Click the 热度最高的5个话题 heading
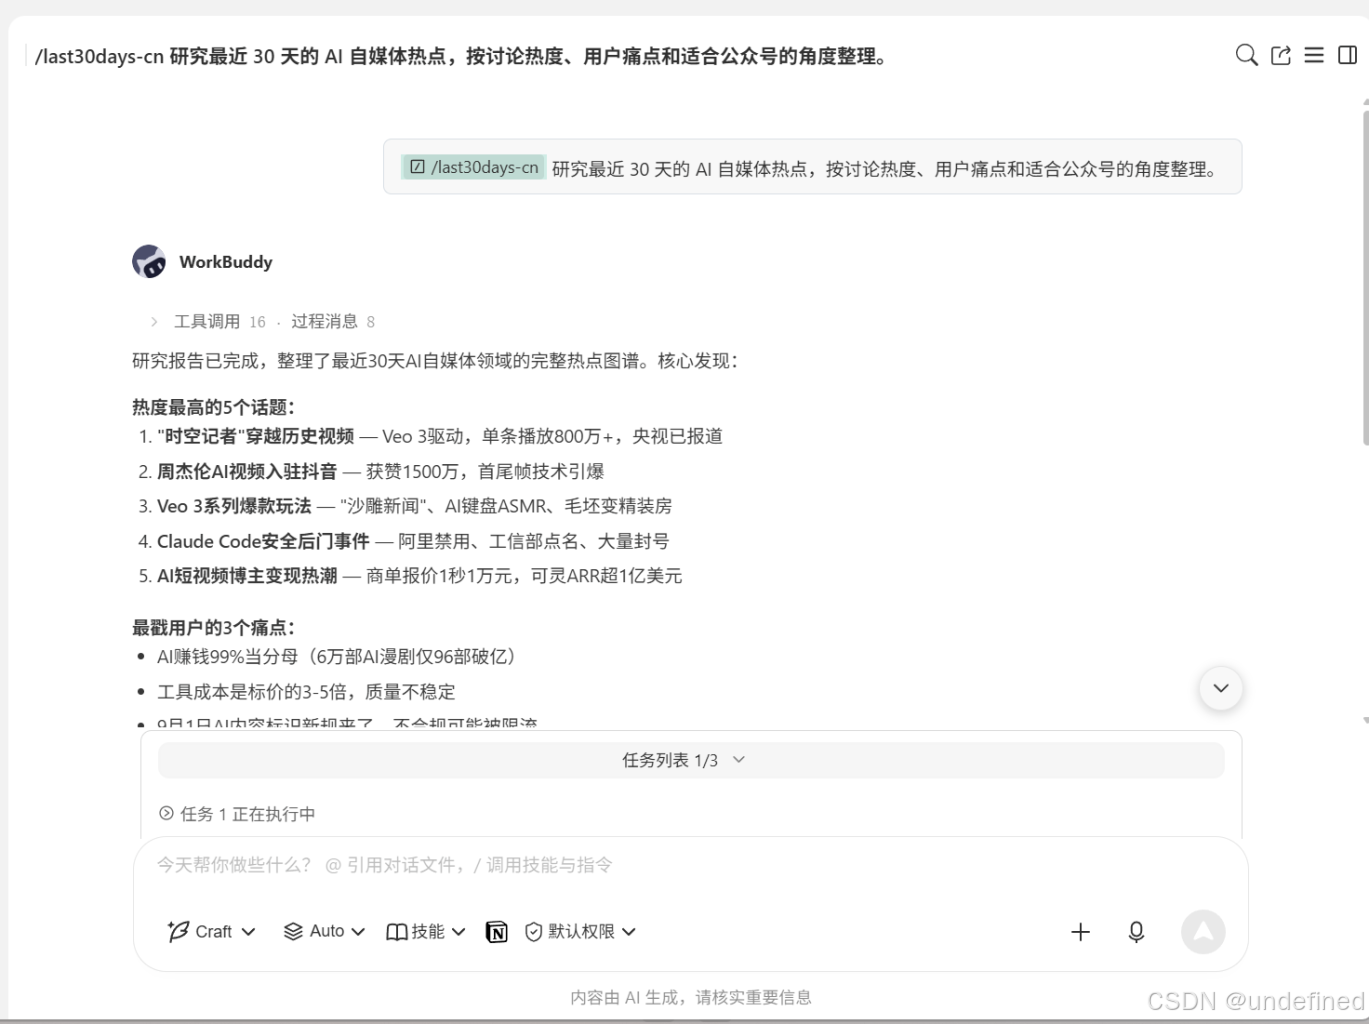1369x1024 pixels. coord(213,407)
